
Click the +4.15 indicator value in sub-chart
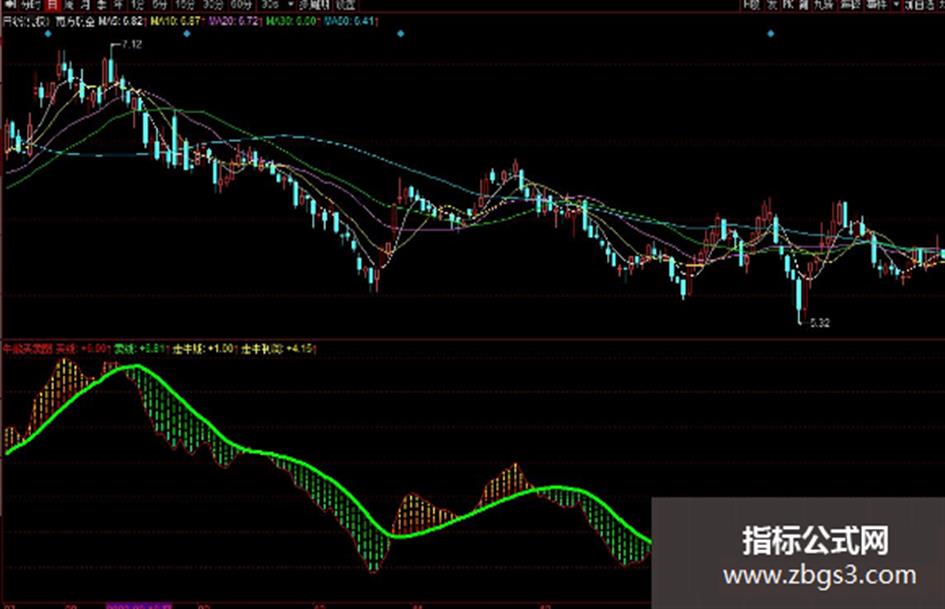(300, 349)
